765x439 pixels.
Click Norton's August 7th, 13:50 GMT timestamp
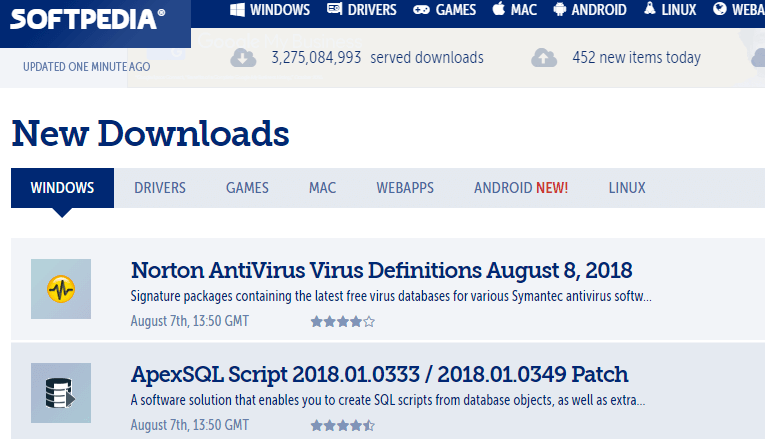190,321
